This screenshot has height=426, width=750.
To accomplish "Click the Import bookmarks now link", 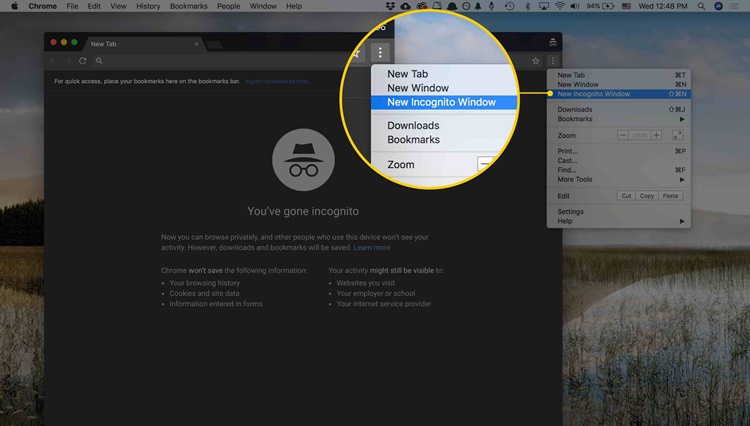I will click(x=277, y=81).
